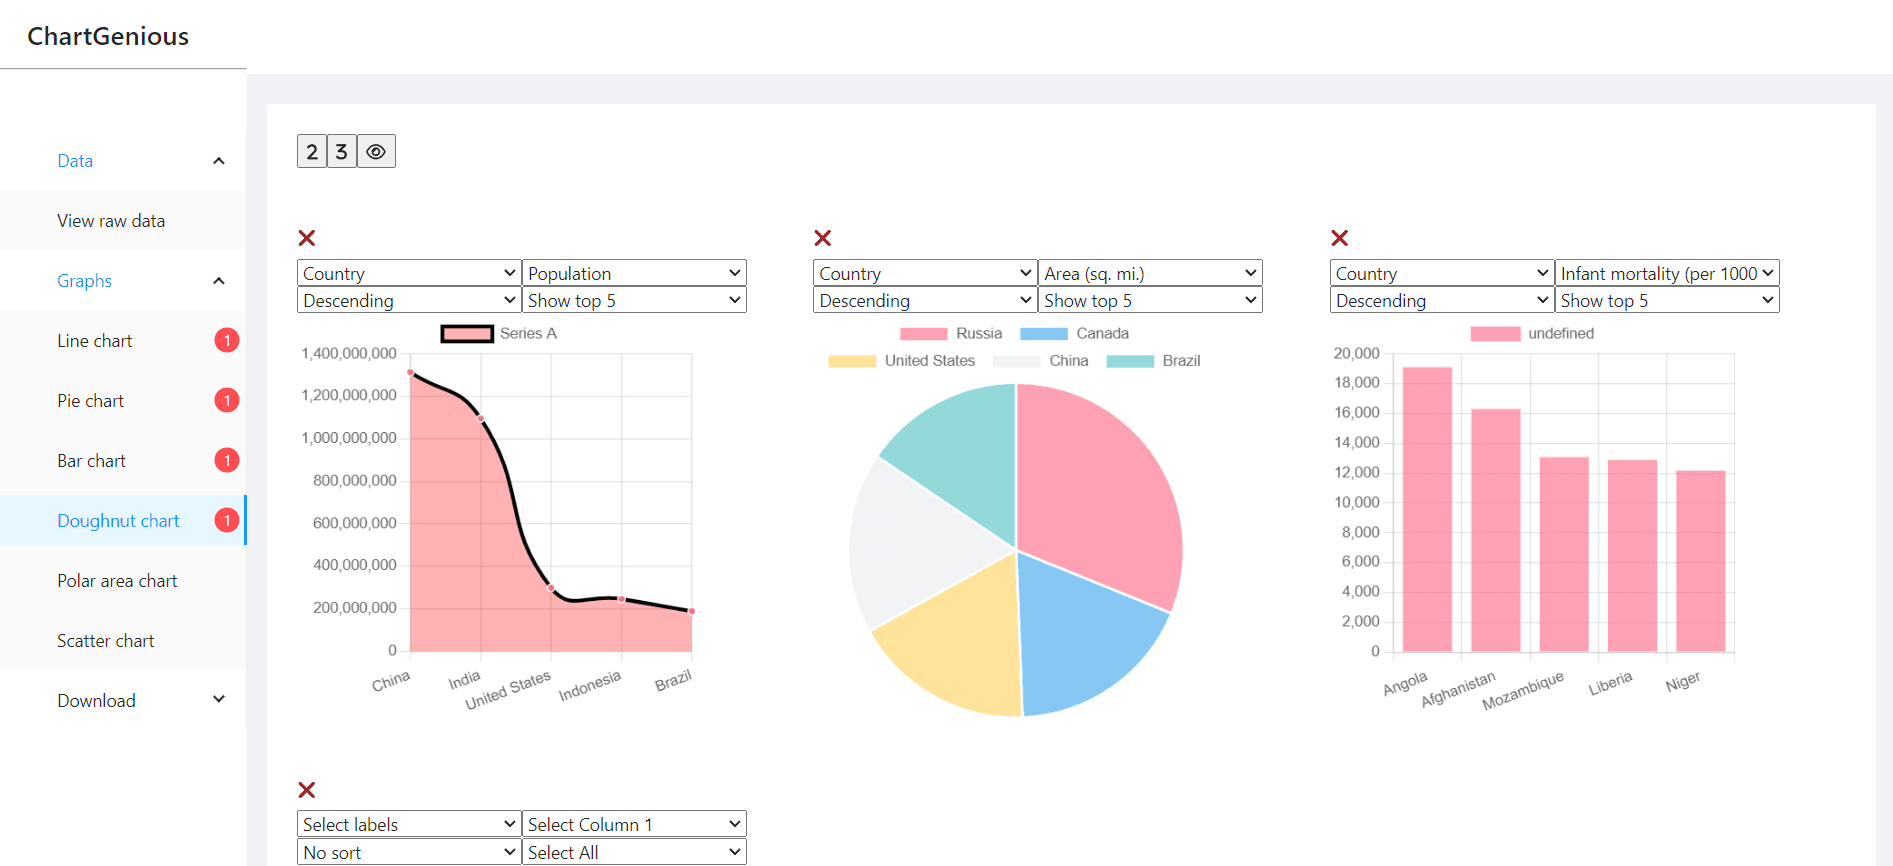
Task: Open bar chart Descending sort dropdown
Action: click(1442, 300)
